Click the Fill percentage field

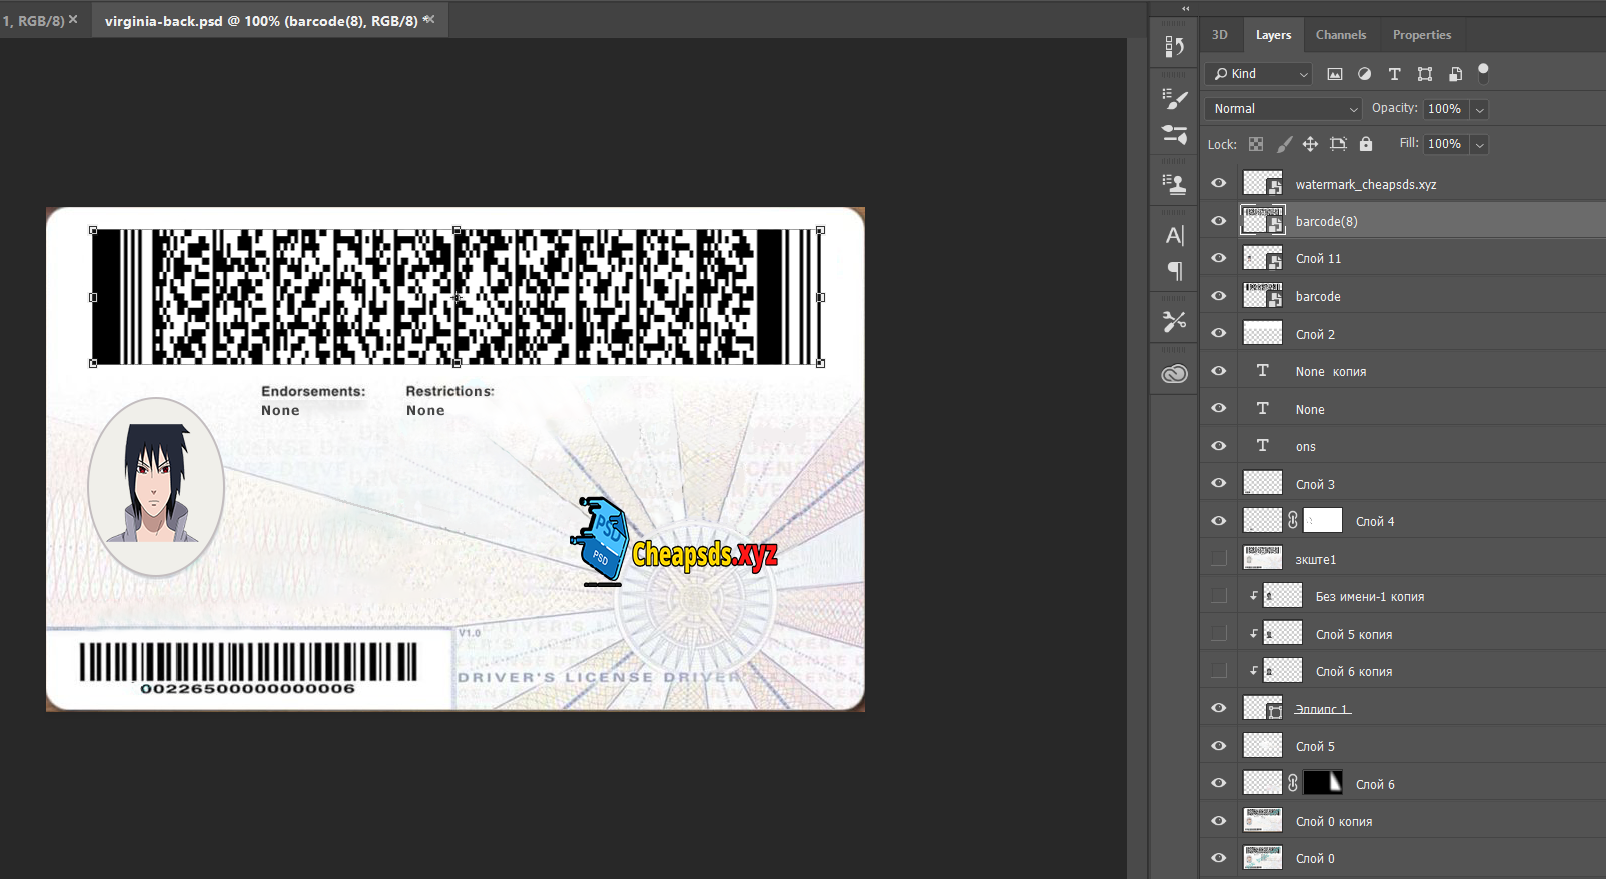pyautogui.click(x=1444, y=144)
